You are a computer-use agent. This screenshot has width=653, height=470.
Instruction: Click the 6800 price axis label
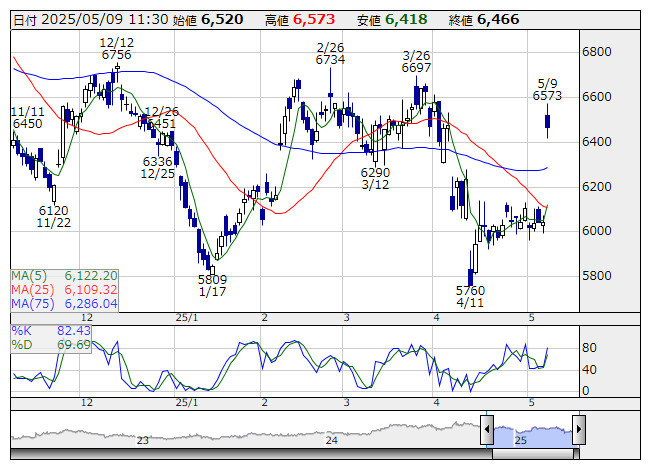tap(597, 52)
